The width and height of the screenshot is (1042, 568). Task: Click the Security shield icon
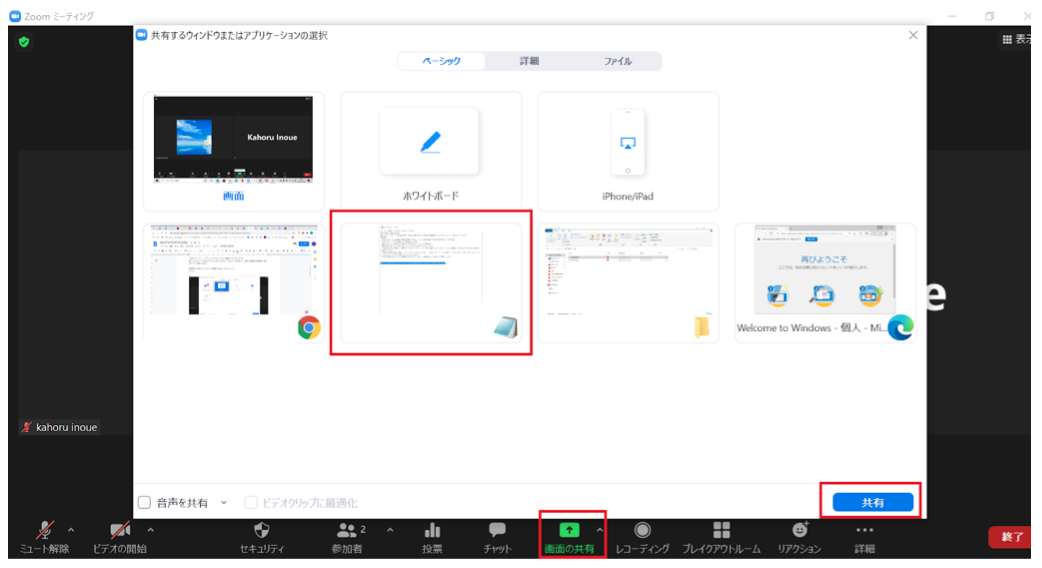pyautogui.click(x=262, y=531)
